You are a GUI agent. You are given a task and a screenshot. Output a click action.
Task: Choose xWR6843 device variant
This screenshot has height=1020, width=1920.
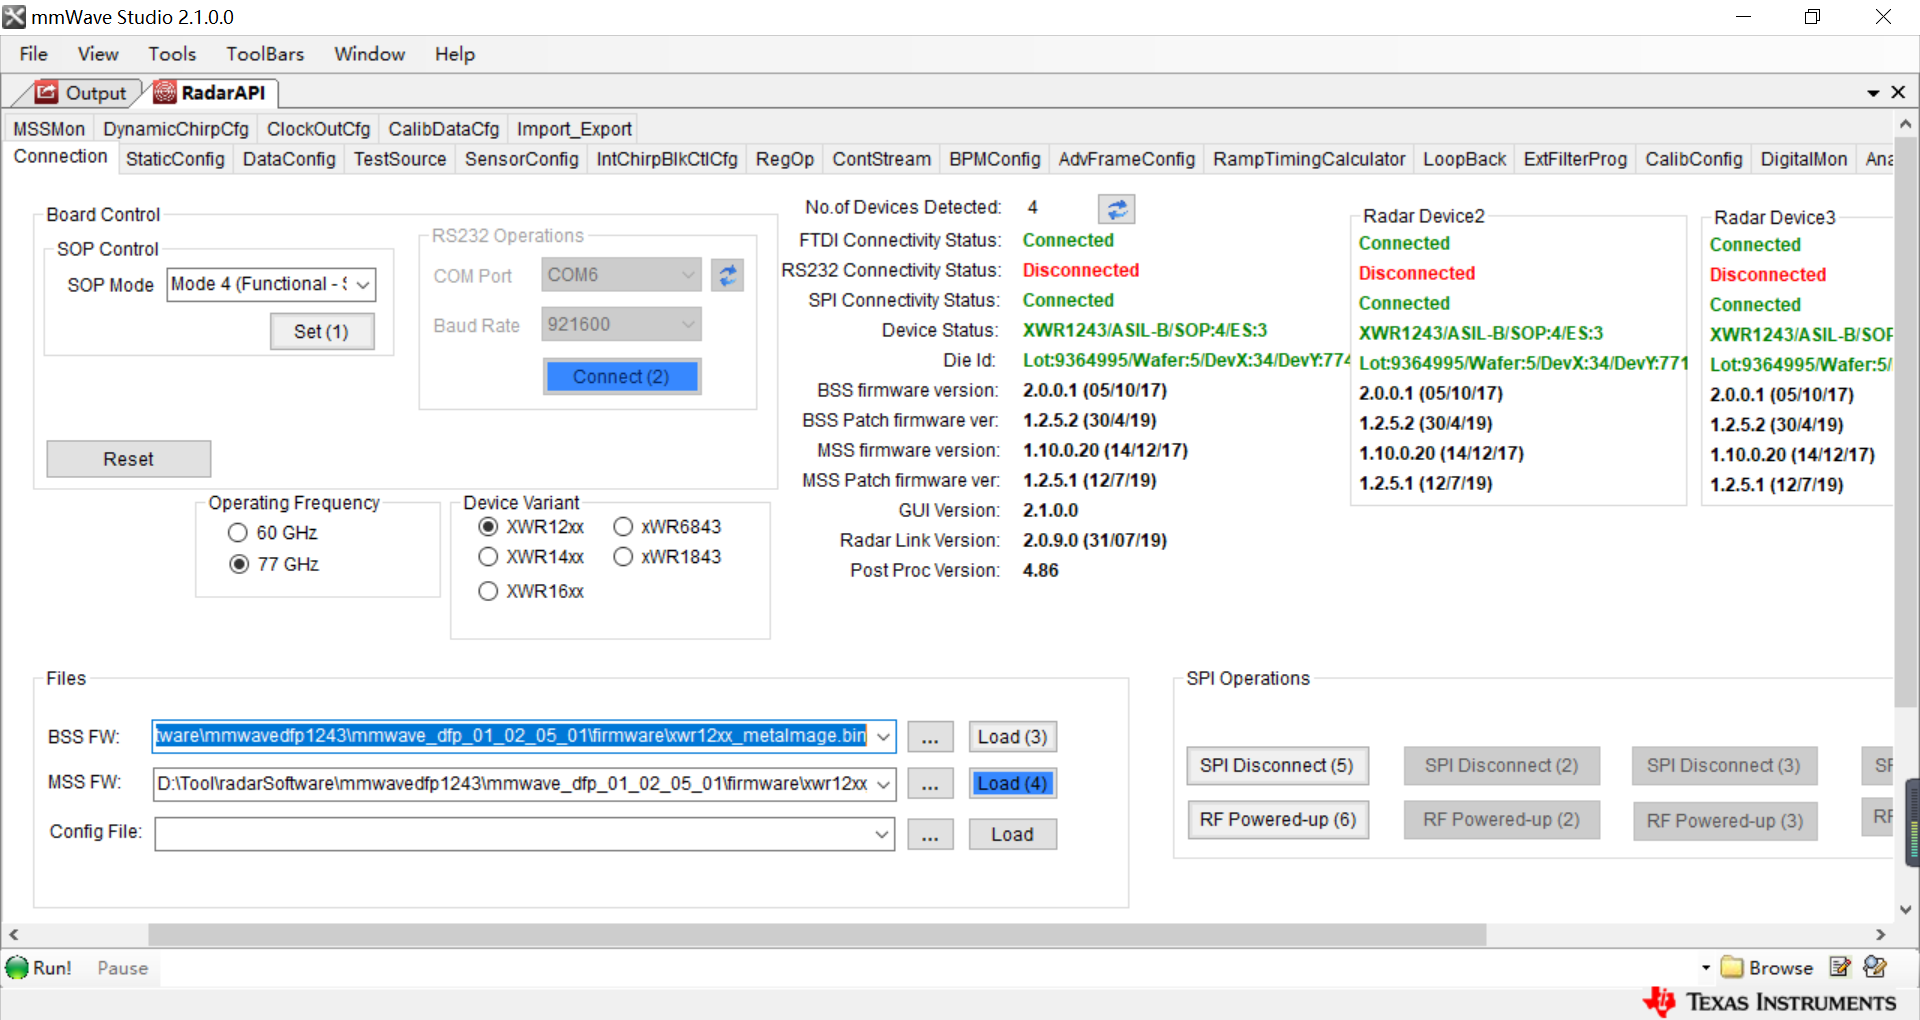(623, 527)
